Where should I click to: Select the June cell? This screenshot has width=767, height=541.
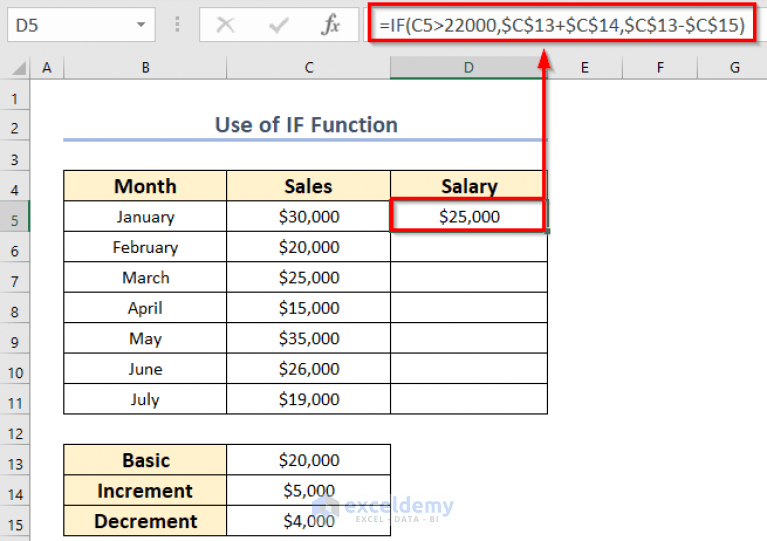pyautogui.click(x=145, y=369)
